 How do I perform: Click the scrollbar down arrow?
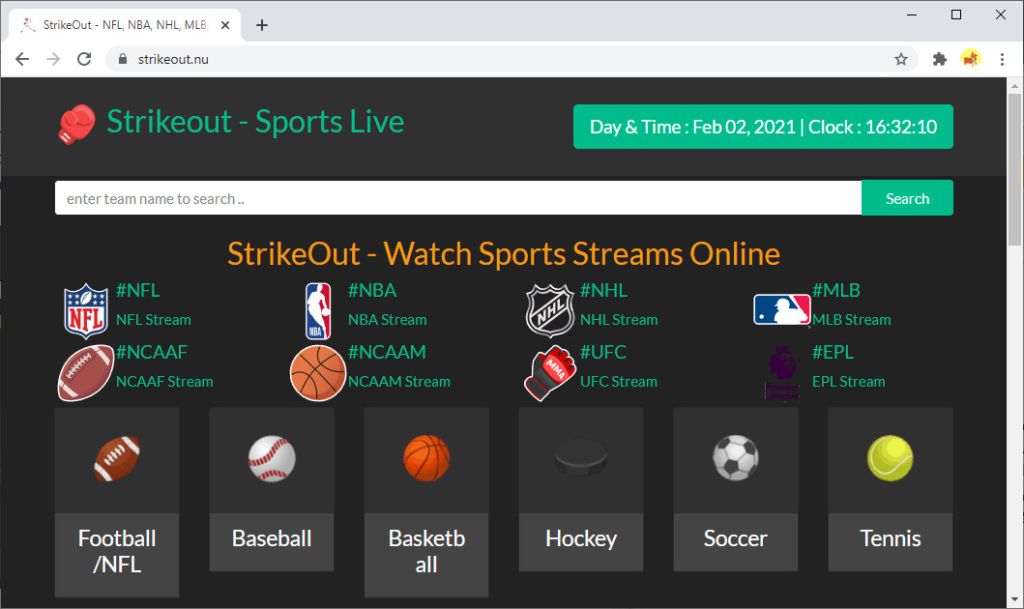click(x=1014, y=600)
